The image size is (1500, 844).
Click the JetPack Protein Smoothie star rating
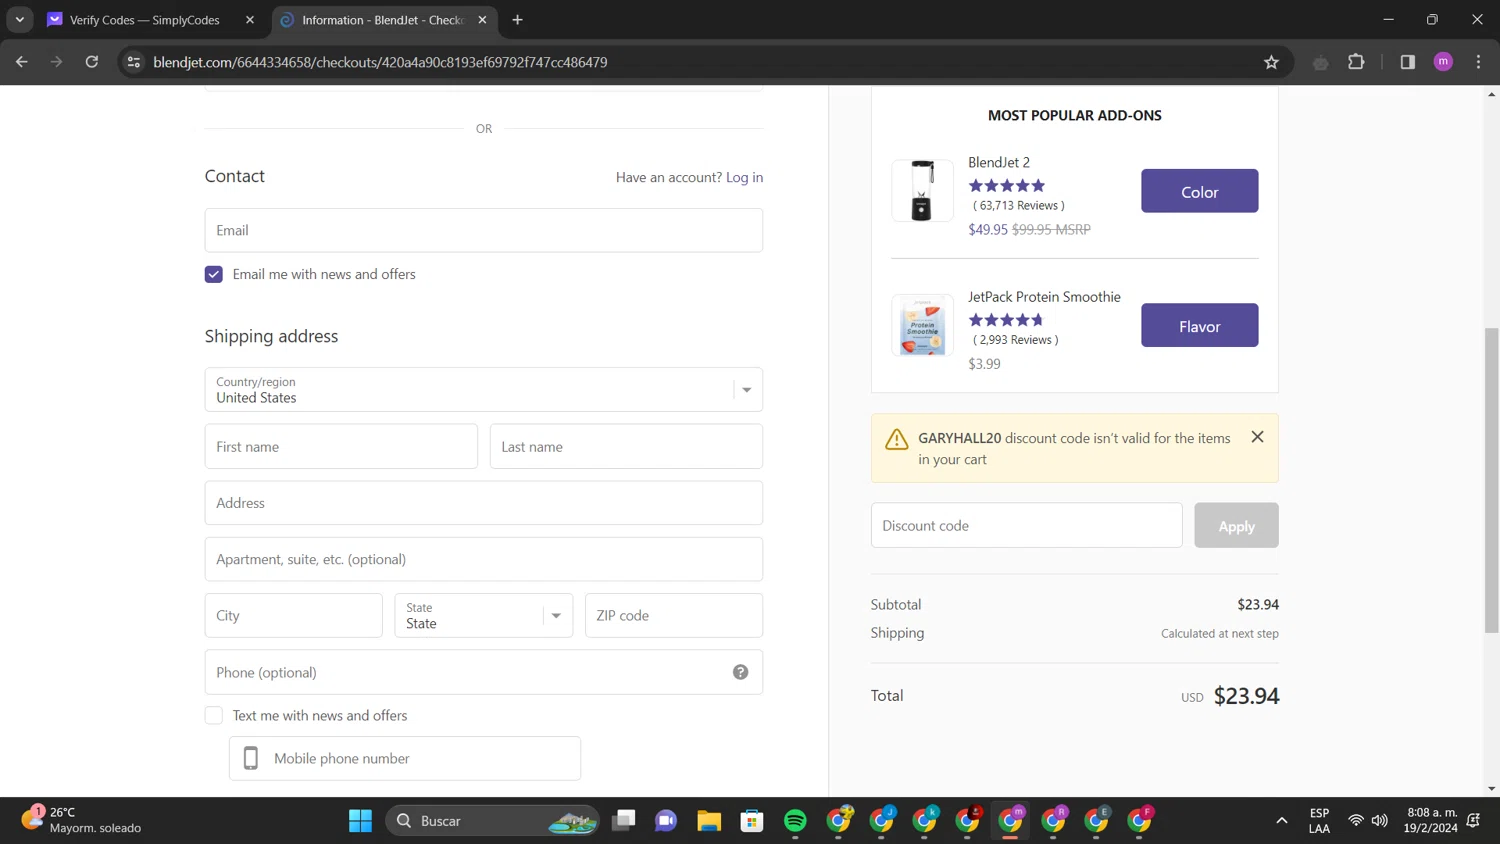[x=1006, y=320]
